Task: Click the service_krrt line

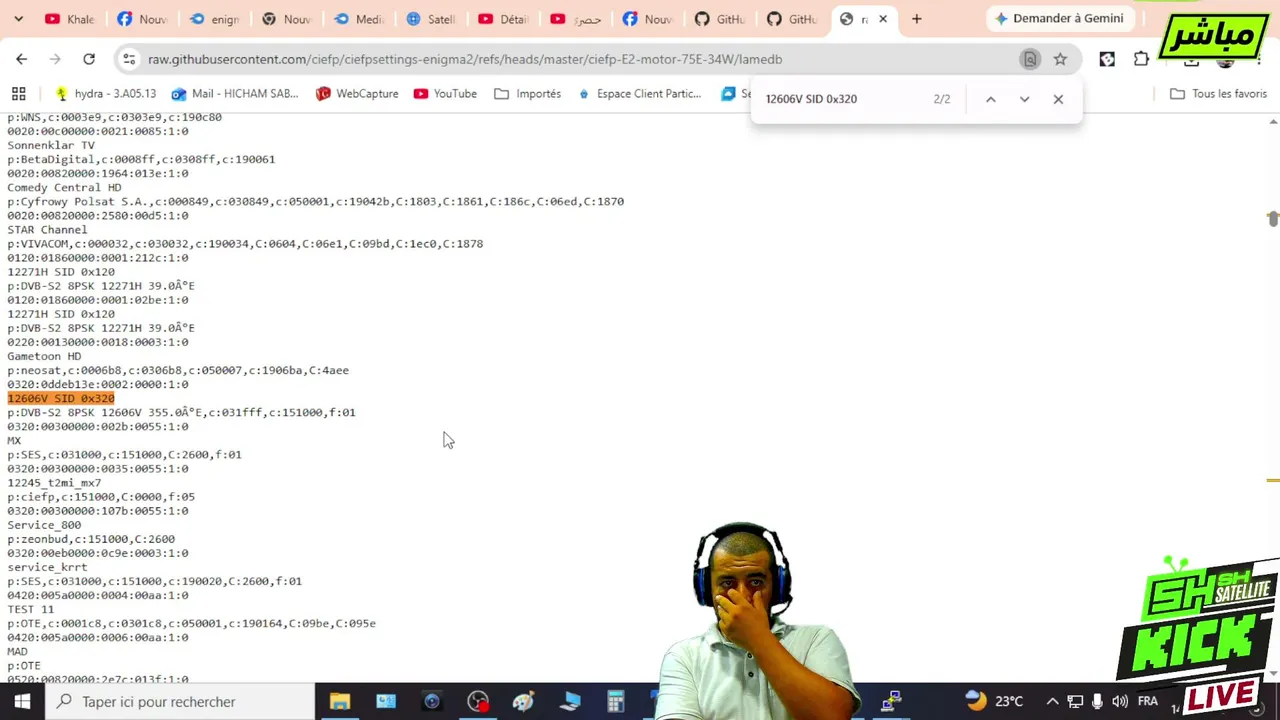Action: point(47,567)
